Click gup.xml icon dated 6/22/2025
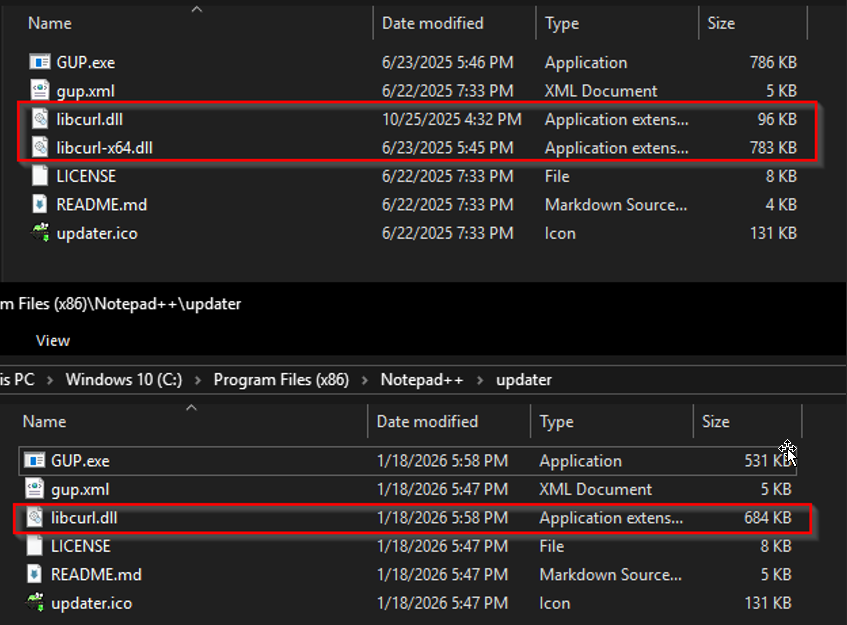Viewport: 847px width, 625px height. 40,91
